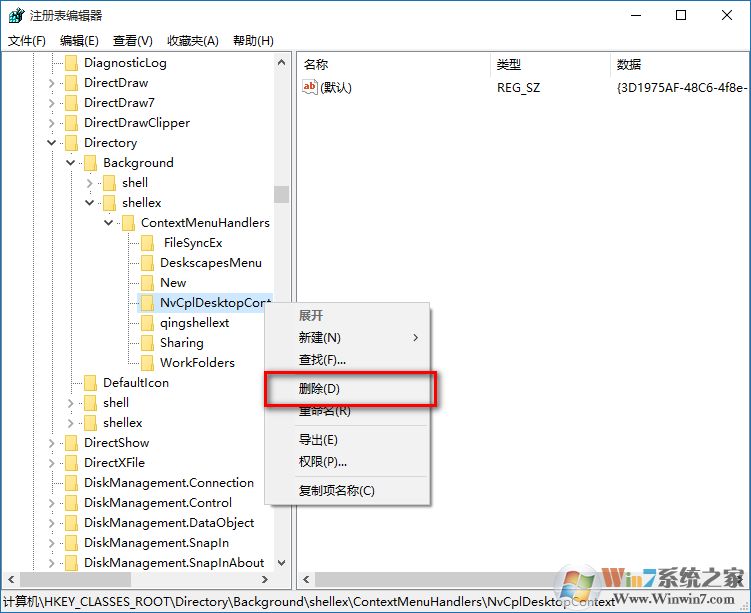
Task: Open the 新建(N) submenu
Action: tap(348, 338)
